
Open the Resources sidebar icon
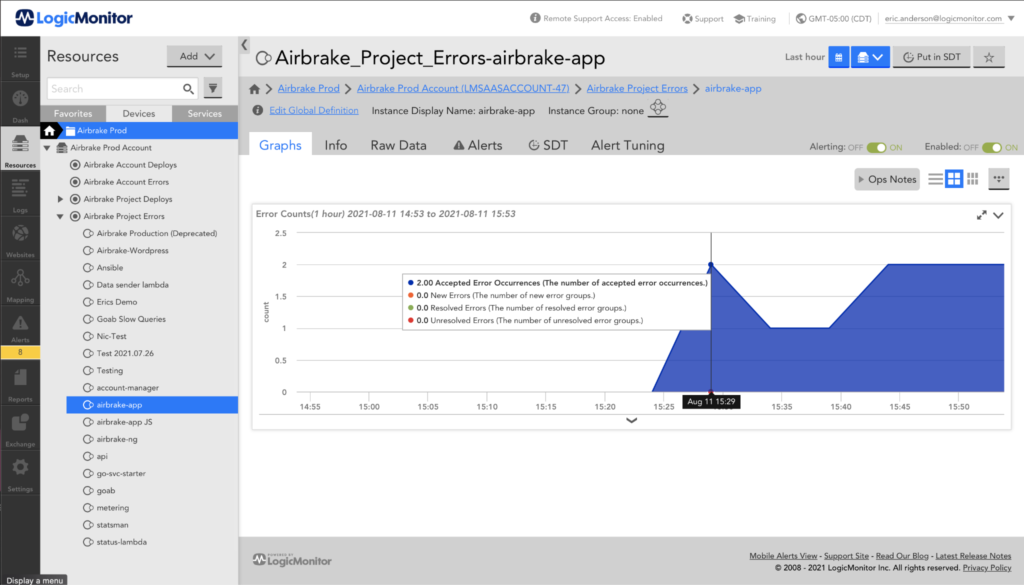click(x=20, y=150)
